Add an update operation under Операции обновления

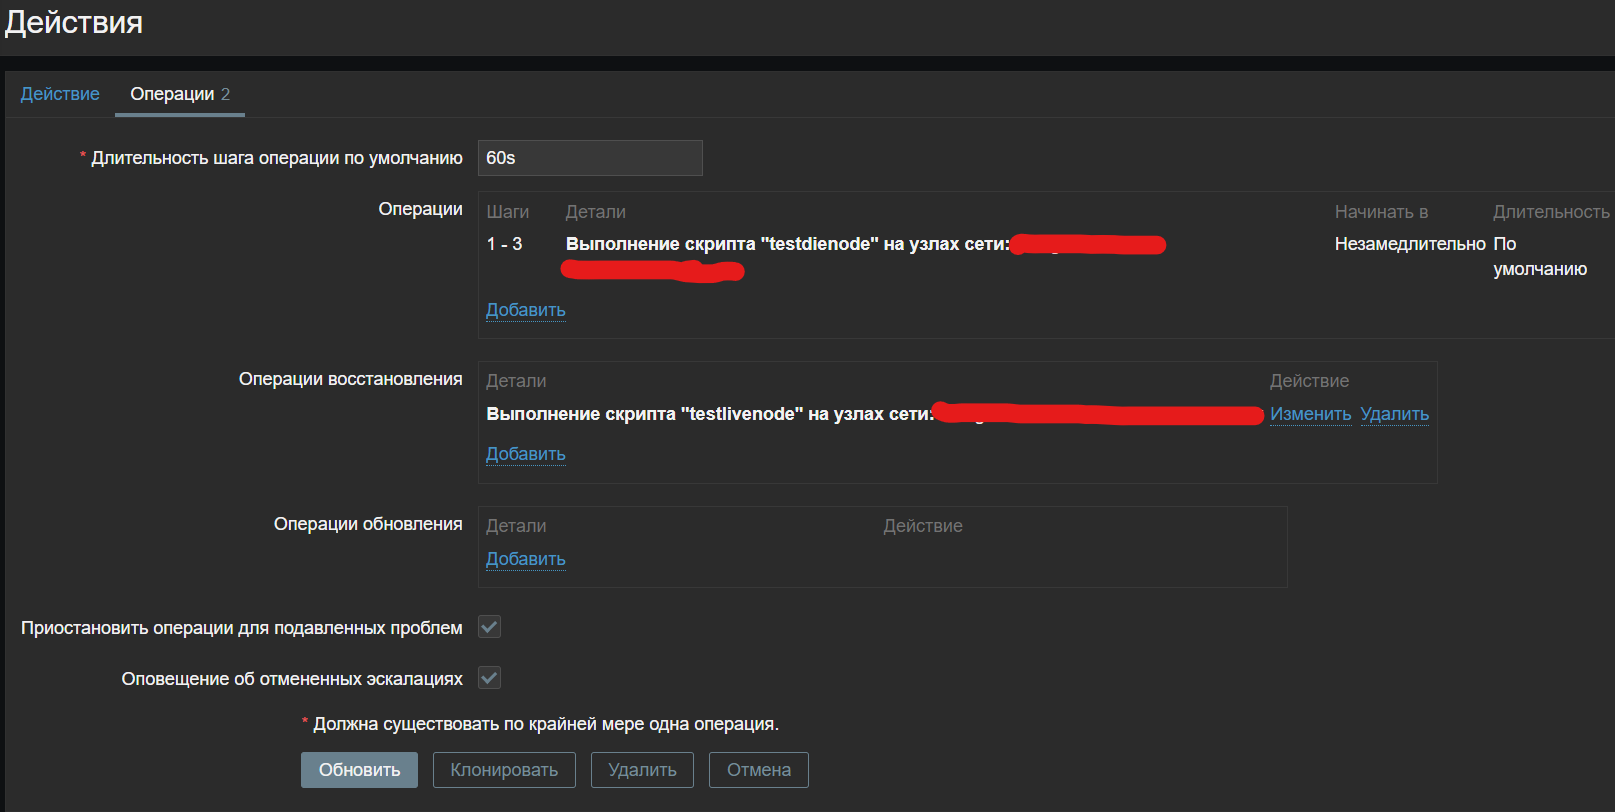click(526, 559)
